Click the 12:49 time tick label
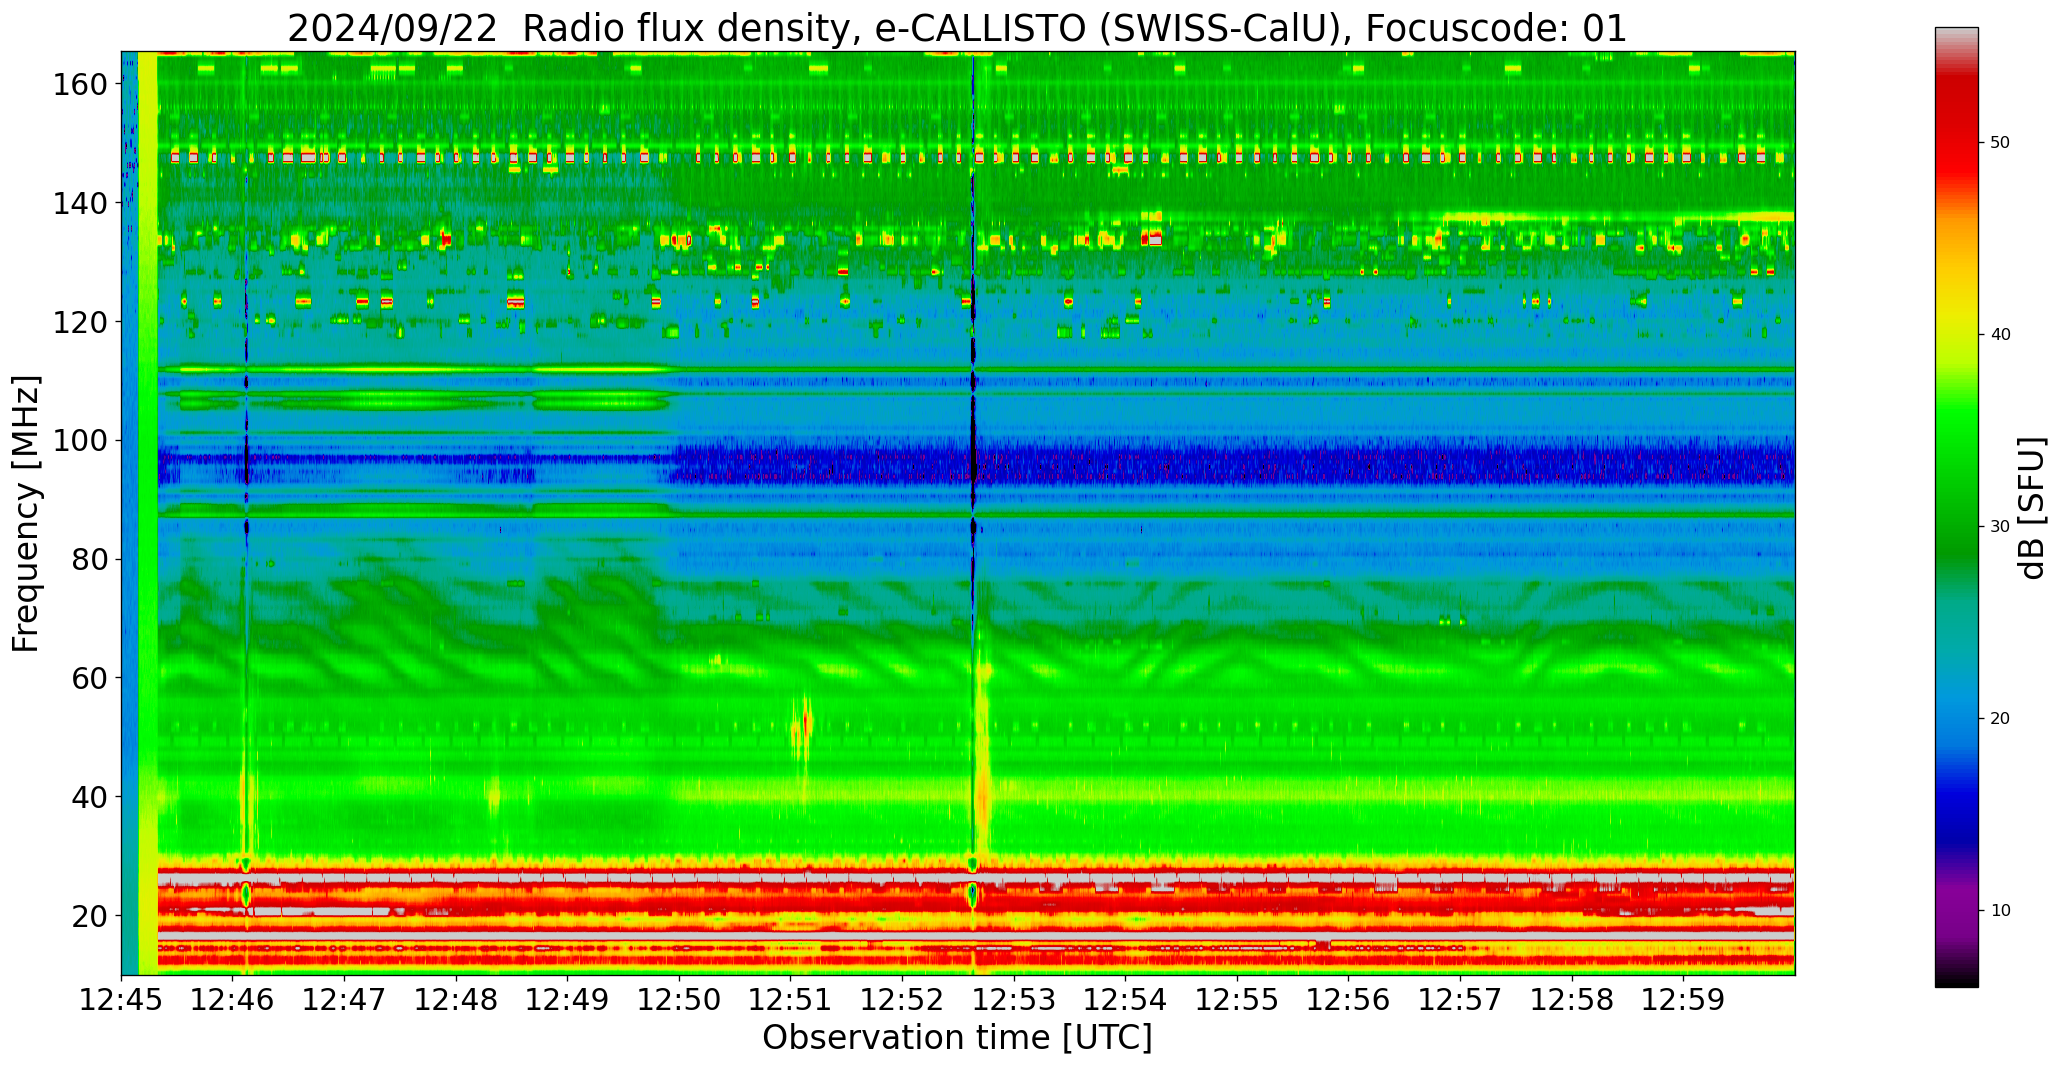Image resolution: width=2062 pixels, height=1067 pixels. (568, 1000)
